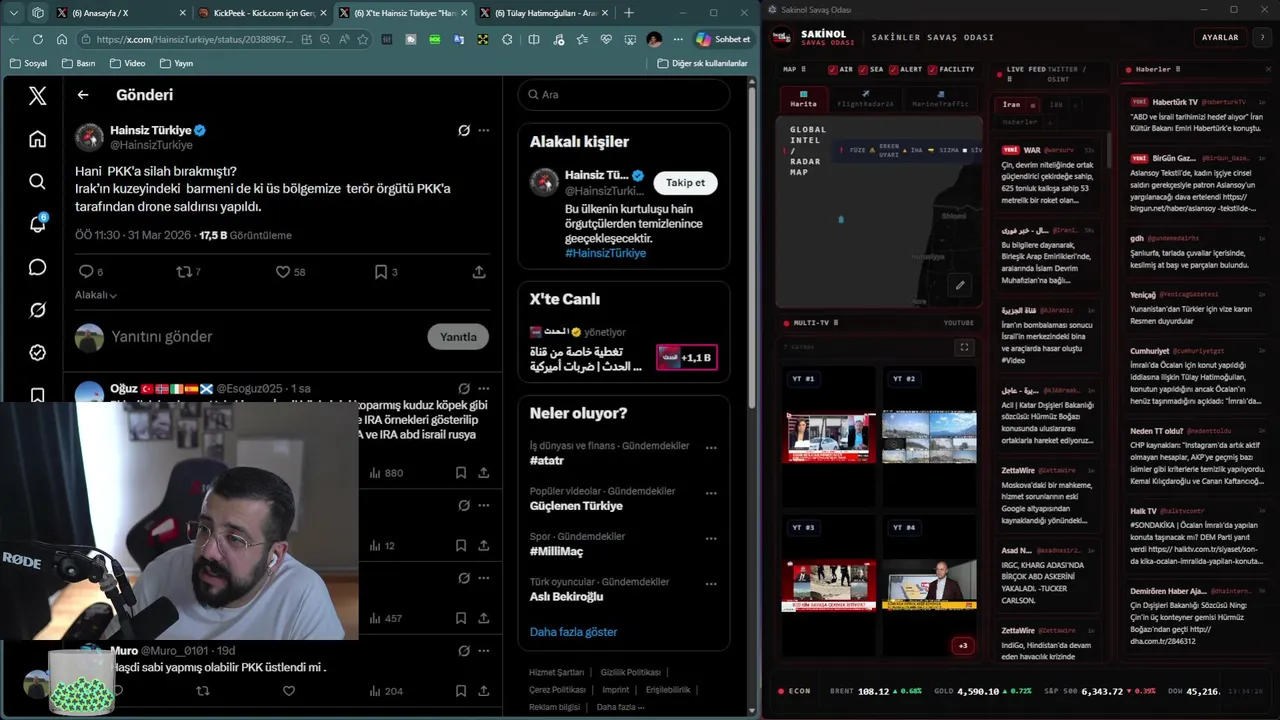The width and height of the screenshot is (1280, 720).
Task: Open Edge Sohbet et Copilot button
Action: (x=723, y=39)
